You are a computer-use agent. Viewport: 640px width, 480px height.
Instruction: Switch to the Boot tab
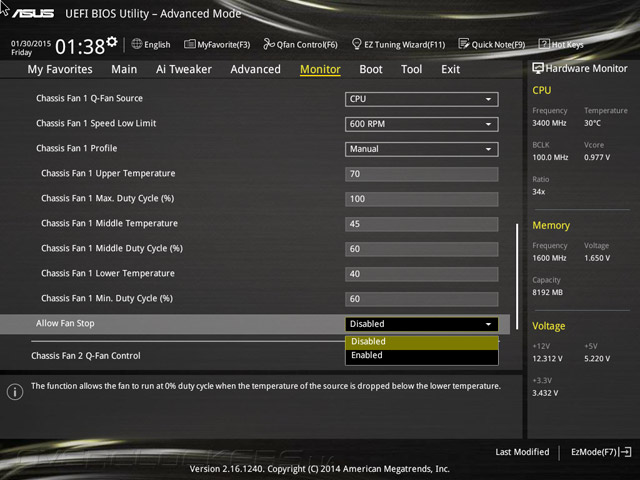tap(371, 69)
